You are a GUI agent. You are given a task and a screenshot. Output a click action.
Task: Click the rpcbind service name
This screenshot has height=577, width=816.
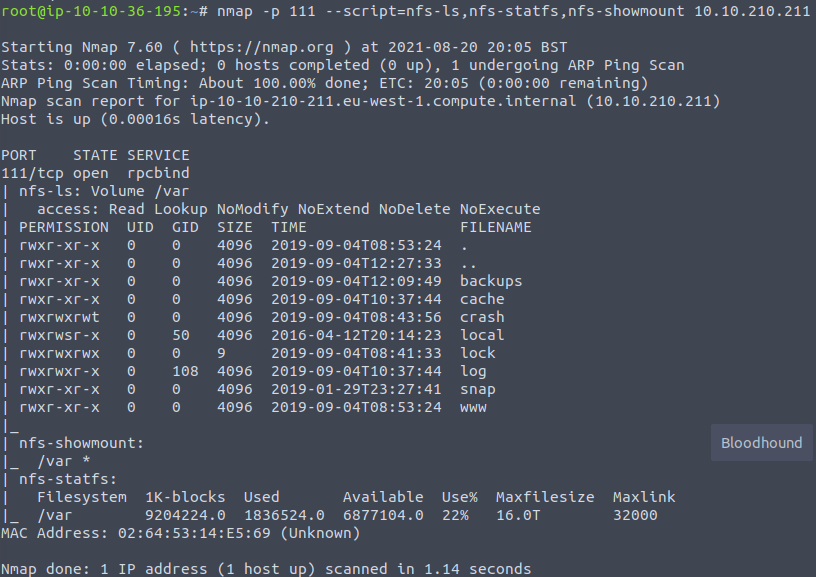click(x=158, y=173)
